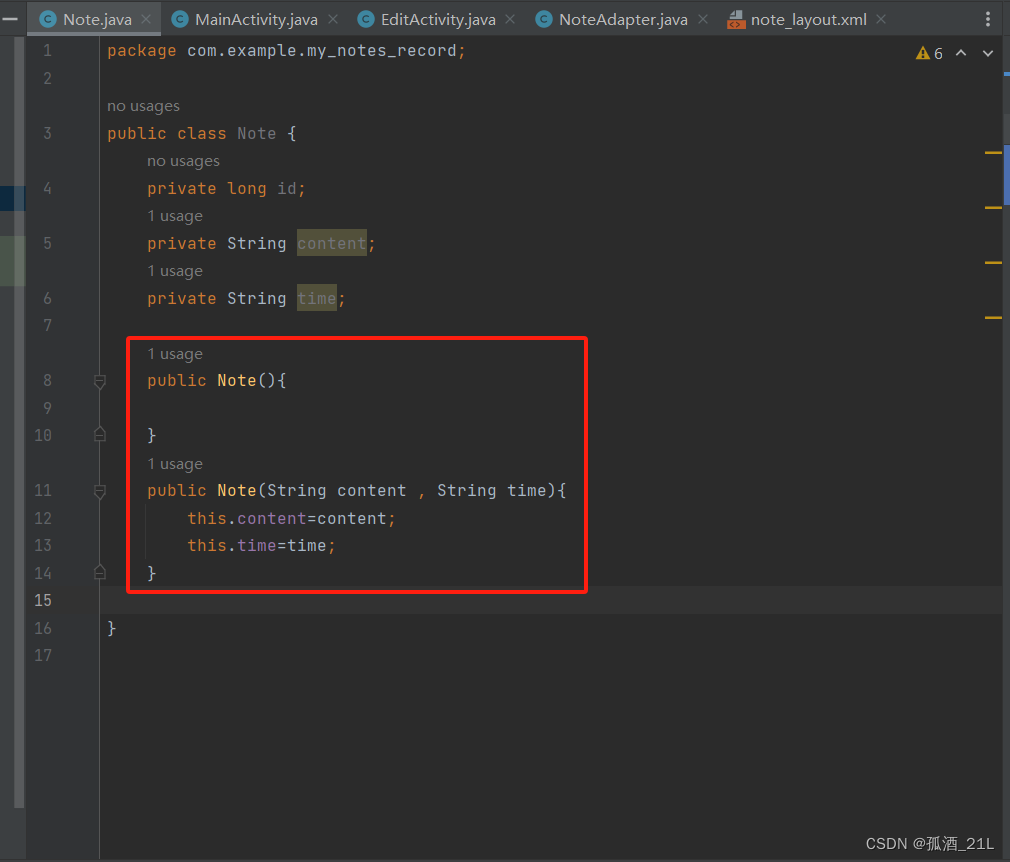This screenshot has height=862, width=1010.
Task: Click the collapse panel minus icon at top left
Action: coord(10,19)
